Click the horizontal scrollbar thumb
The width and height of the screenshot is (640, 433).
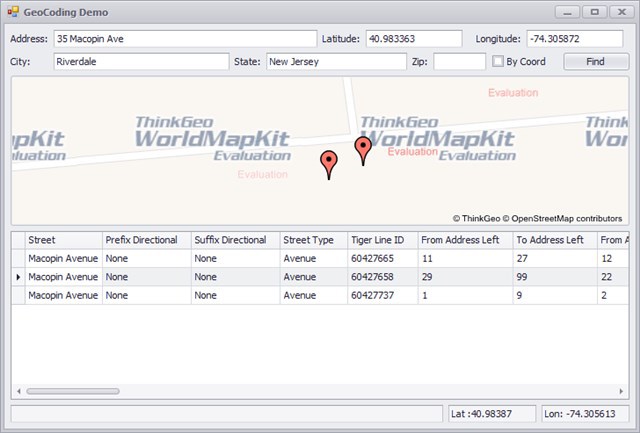click(73, 391)
